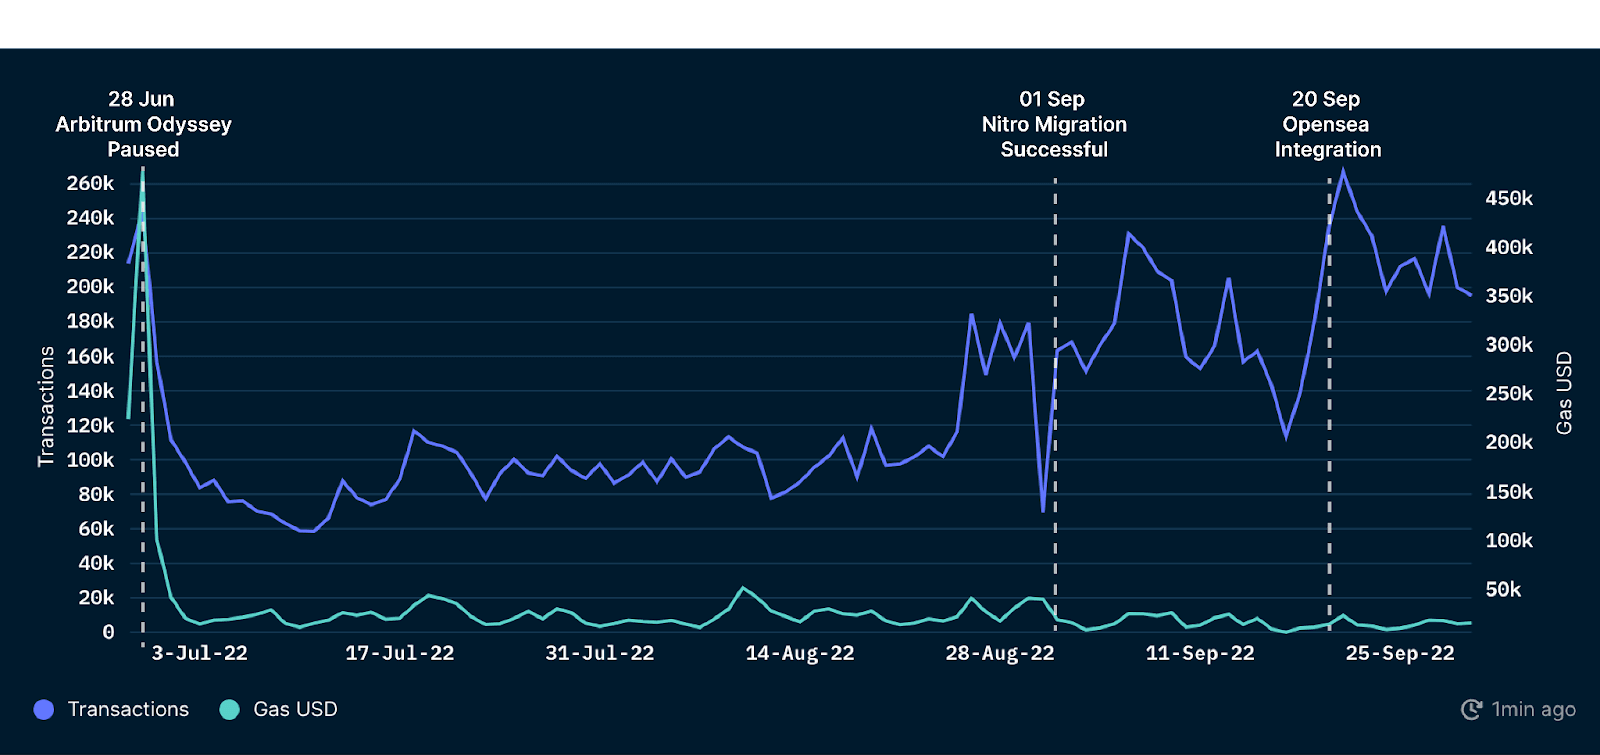The image size is (1600, 755).
Task: Click the purple Transactions legend dot
Action: [x=43, y=709]
